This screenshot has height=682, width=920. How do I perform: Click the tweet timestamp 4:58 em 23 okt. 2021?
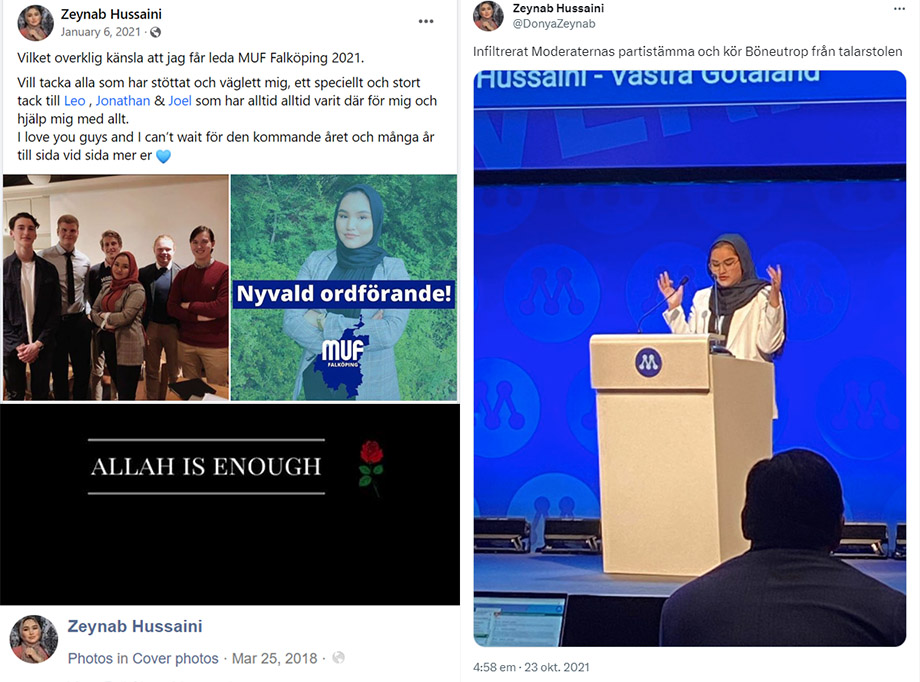(531, 667)
